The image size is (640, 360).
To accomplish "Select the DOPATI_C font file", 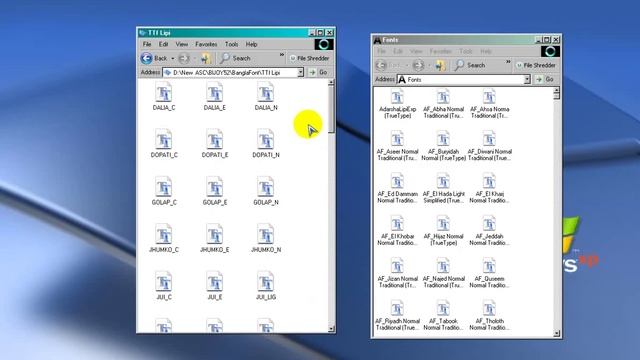I will pos(164,144).
